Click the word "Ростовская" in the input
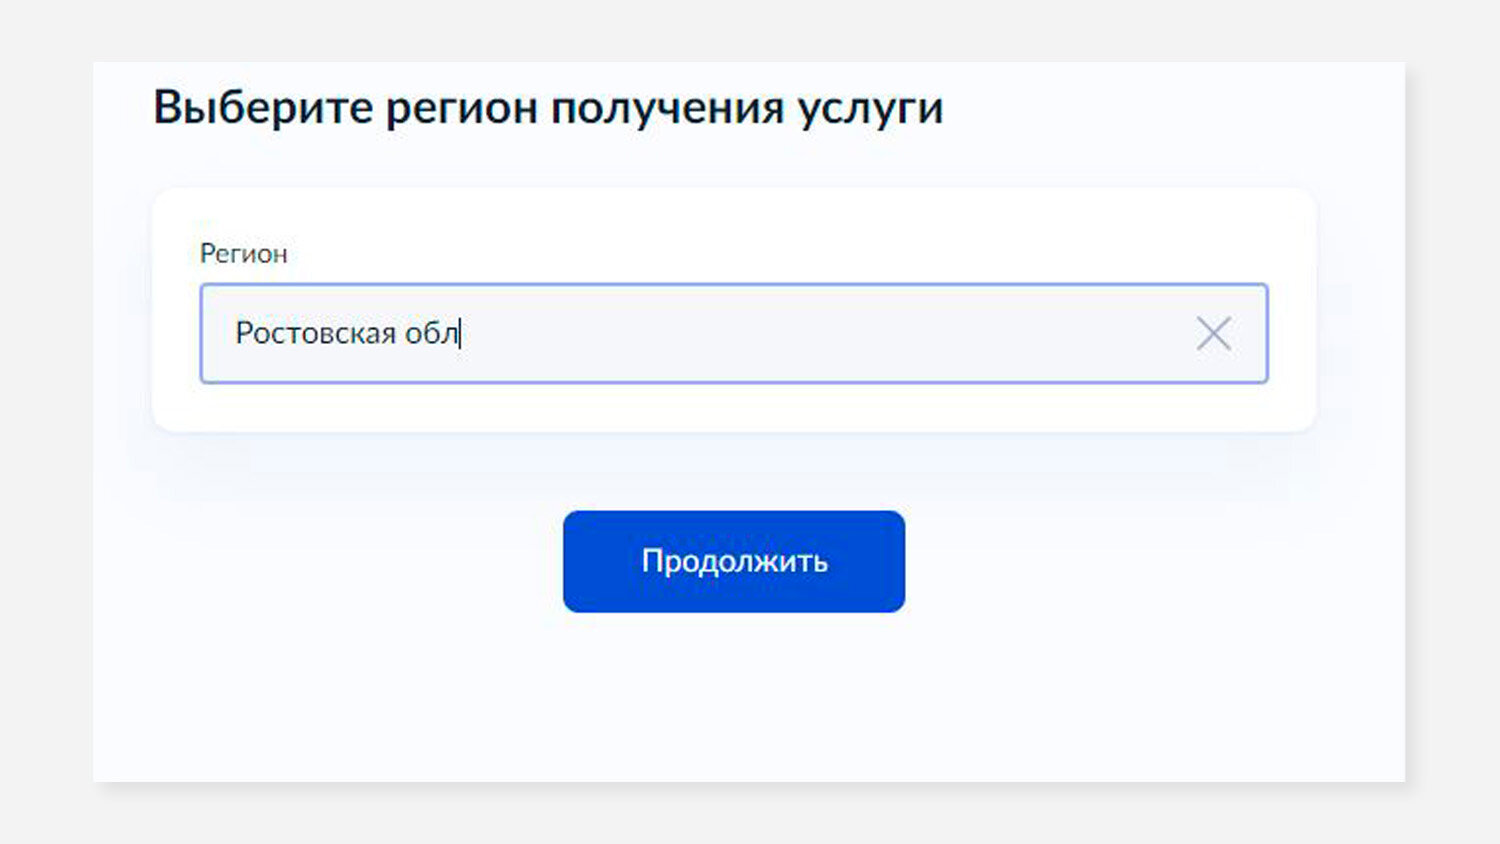 pyautogui.click(x=315, y=333)
